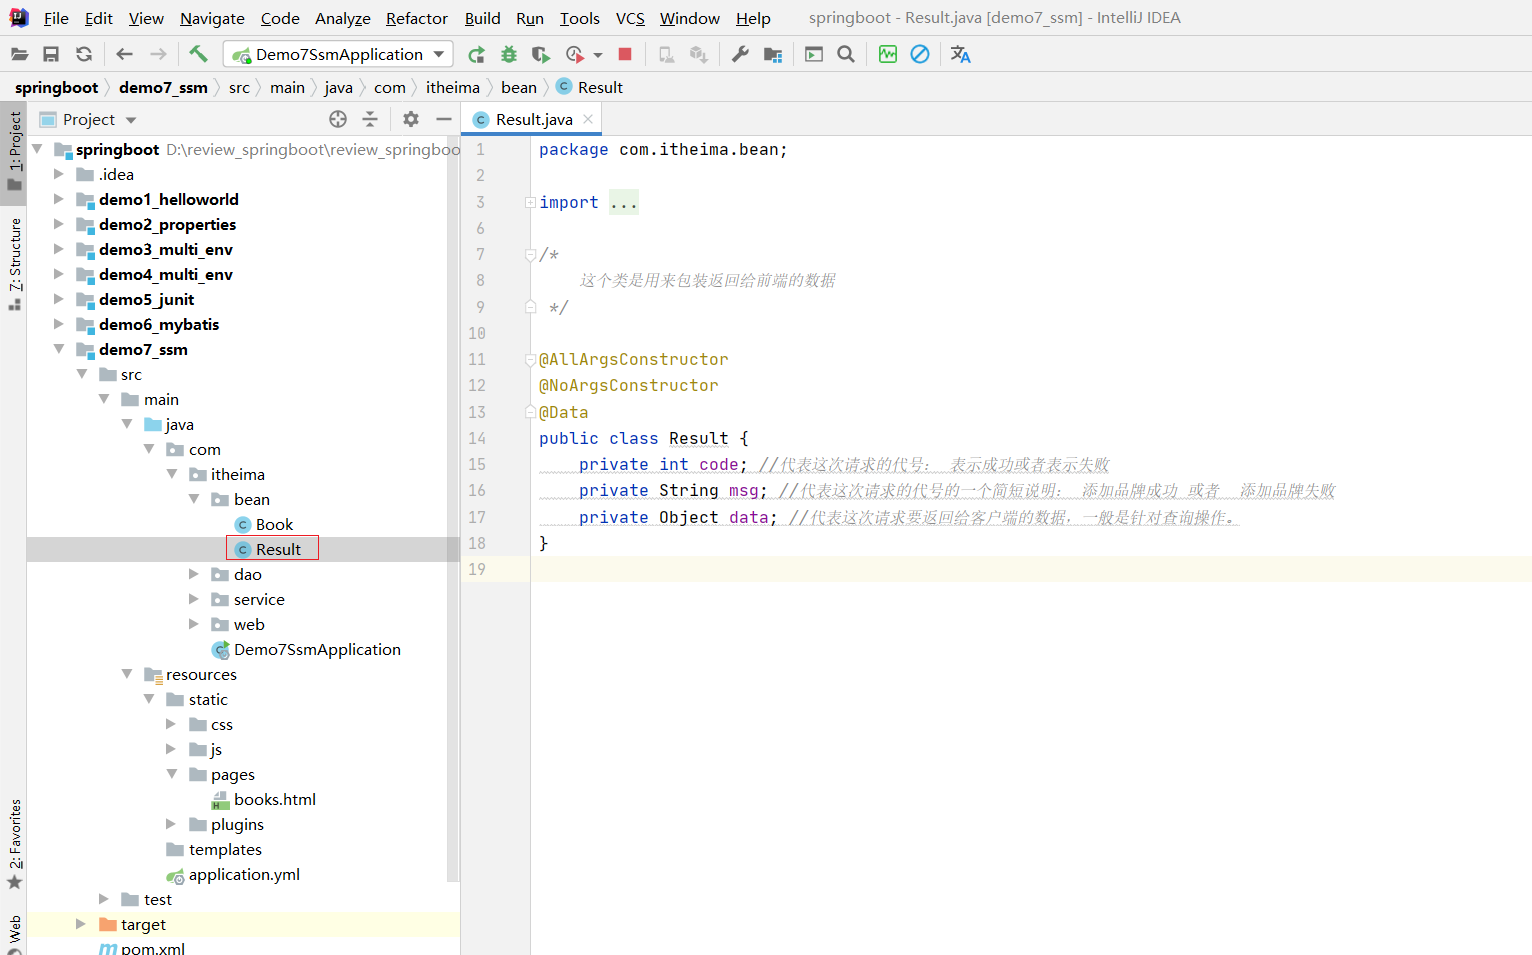Viewport: 1532px width, 955px height.
Task: Click the Translate icon in toolbar
Action: [x=960, y=54]
